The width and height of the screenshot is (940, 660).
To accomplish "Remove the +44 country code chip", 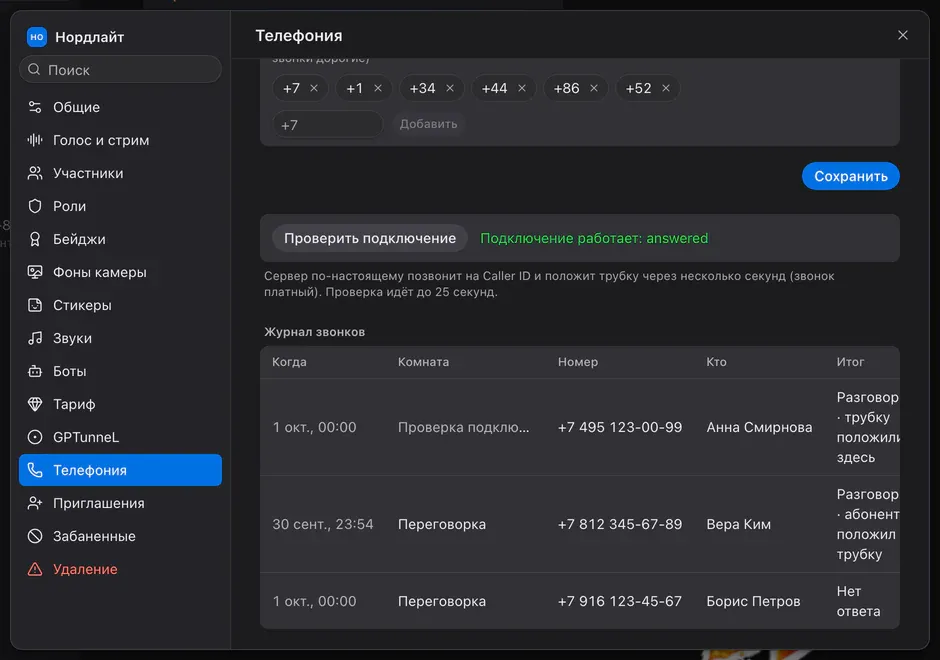I will [x=522, y=88].
